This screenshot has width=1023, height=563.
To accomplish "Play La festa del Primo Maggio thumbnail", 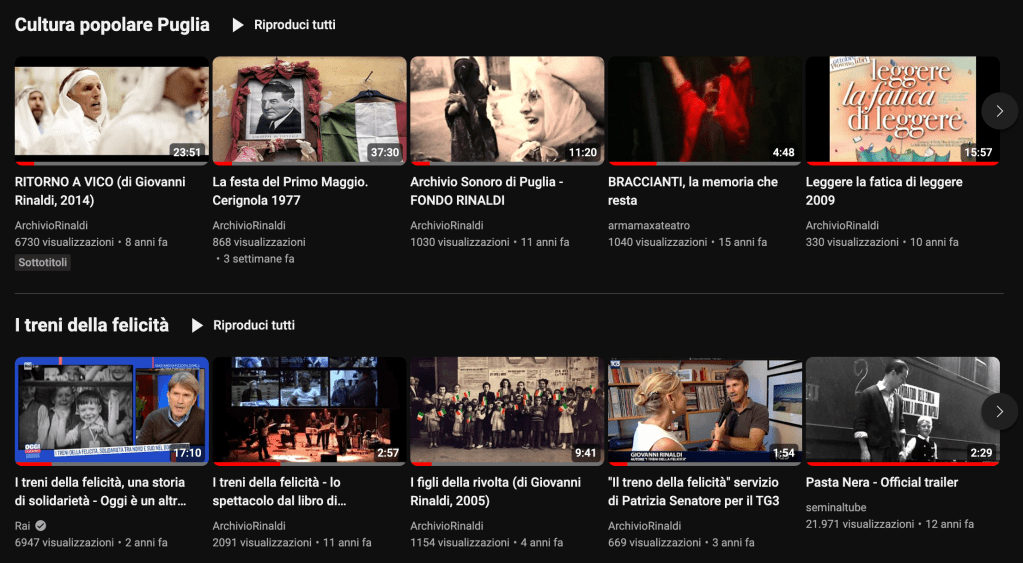I will tap(309, 109).
